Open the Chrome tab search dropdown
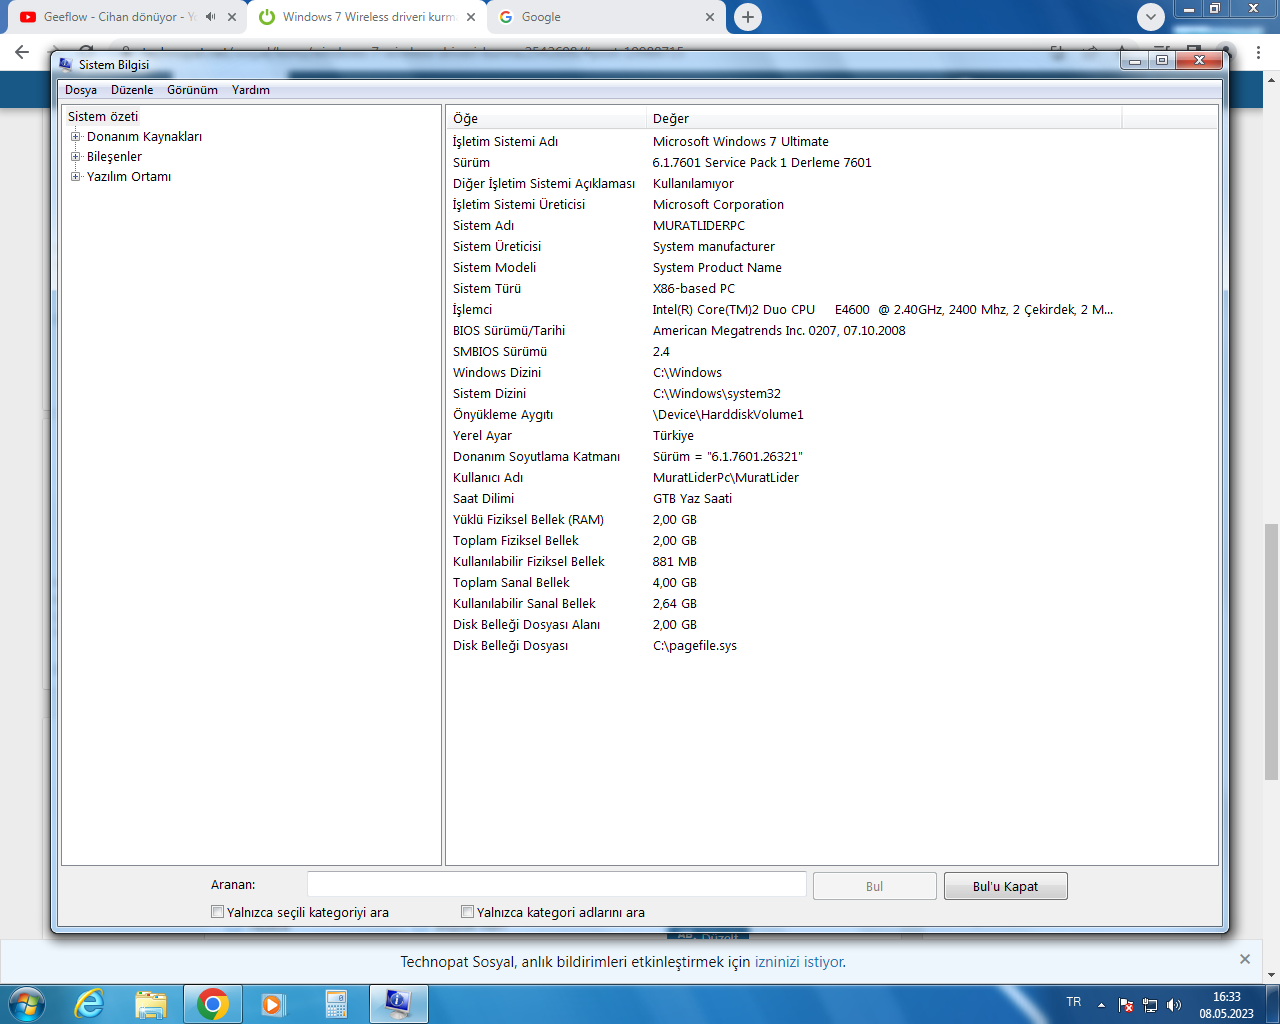1280x1024 pixels. pyautogui.click(x=1151, y=17)
